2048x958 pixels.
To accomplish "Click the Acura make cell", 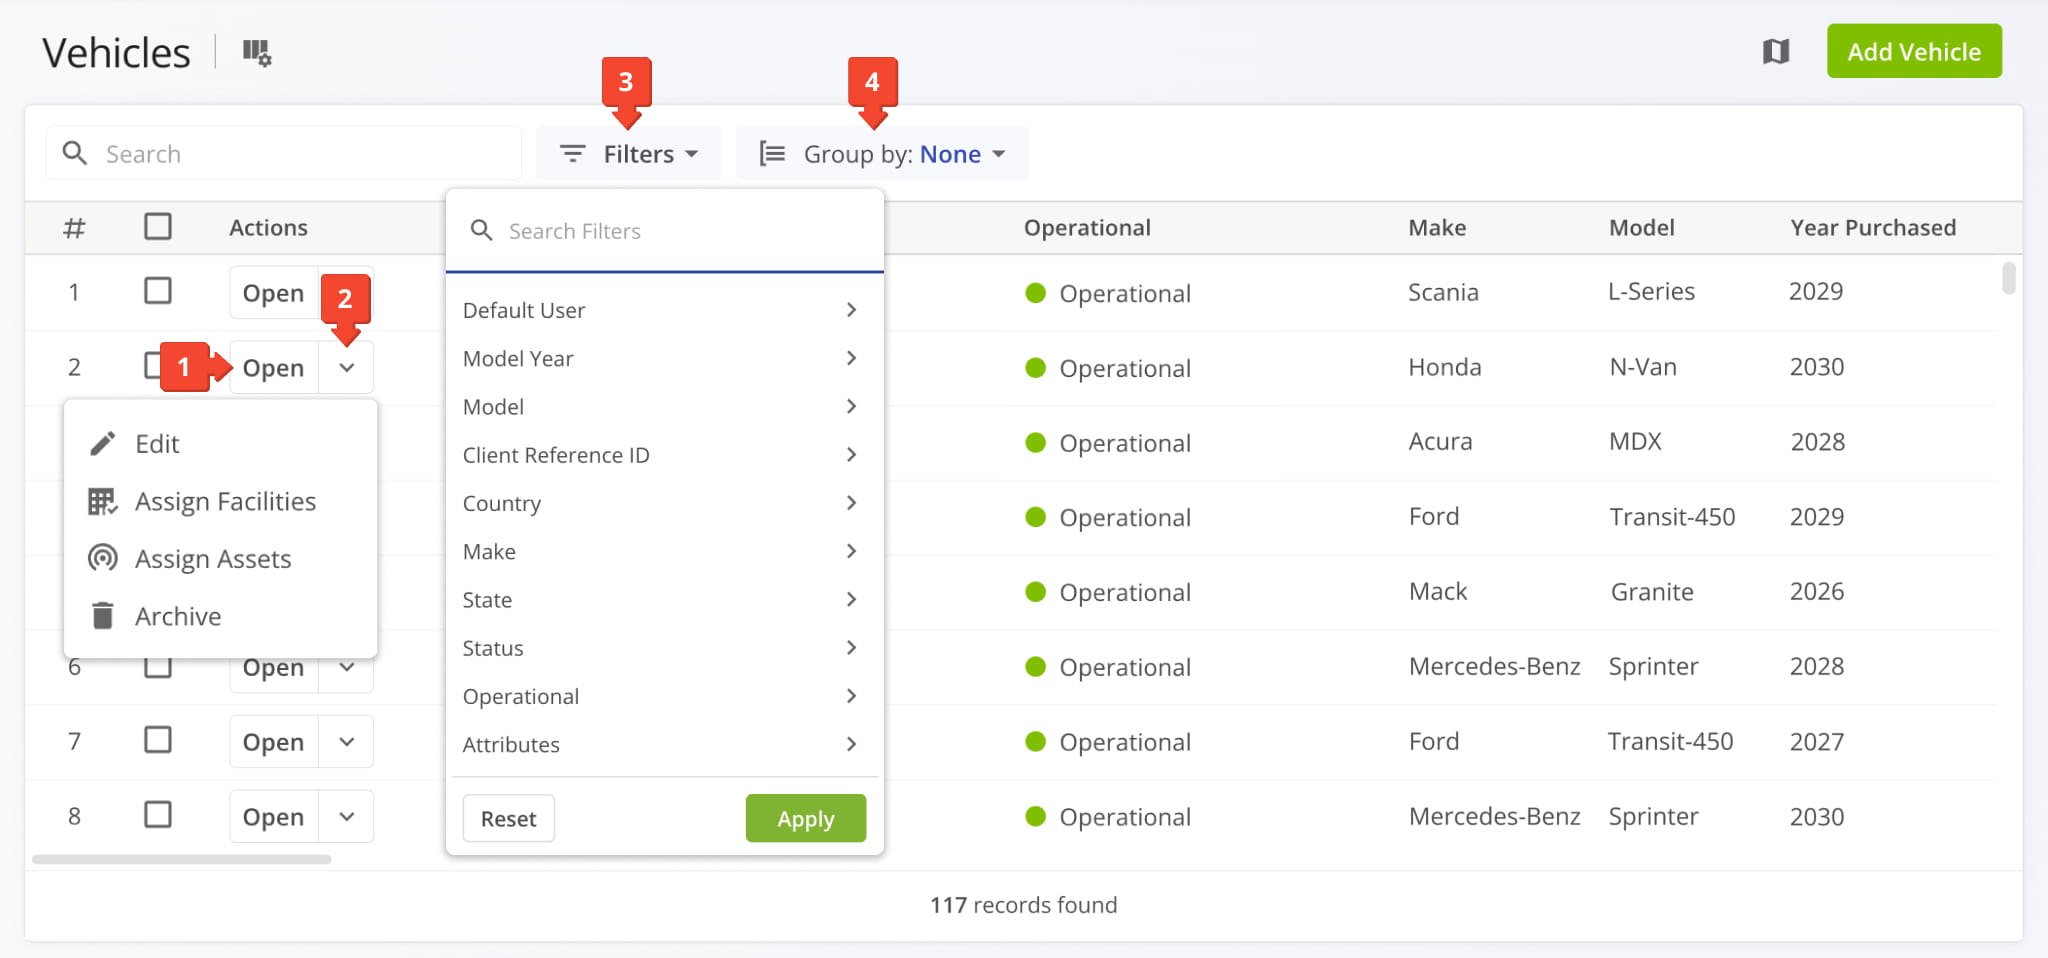I will click(x=1440, y=441).
